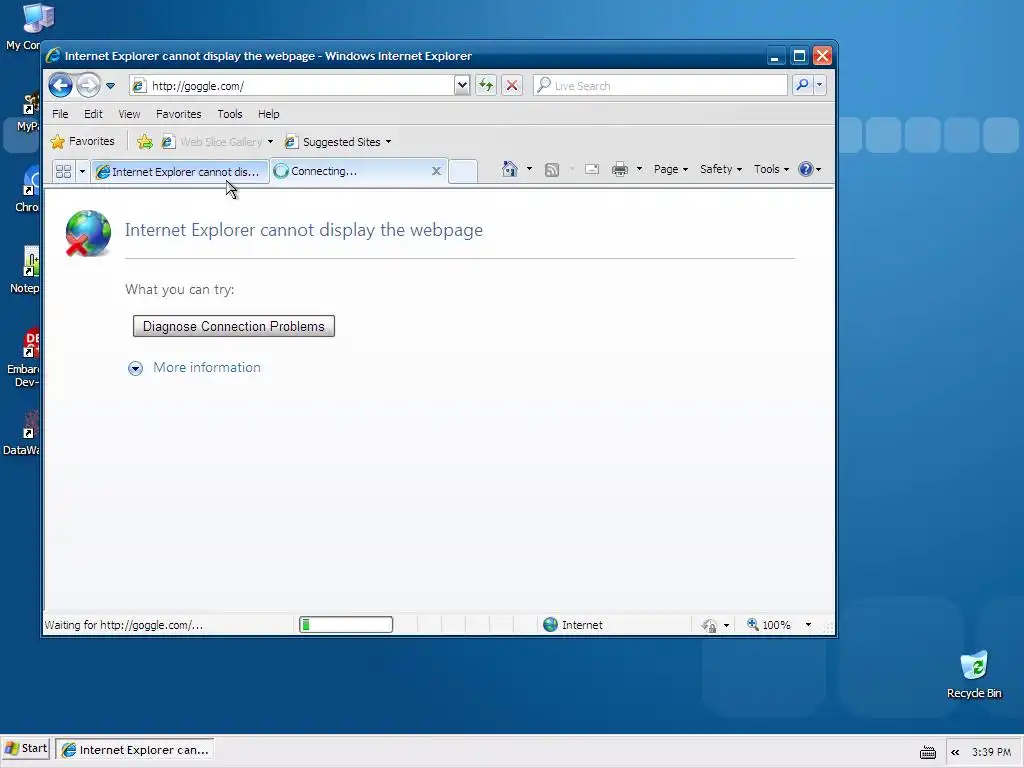Image resolution: width=1024 pixels, height=768 pixels.
Task: Open the Edit menu
Action: 93,114
